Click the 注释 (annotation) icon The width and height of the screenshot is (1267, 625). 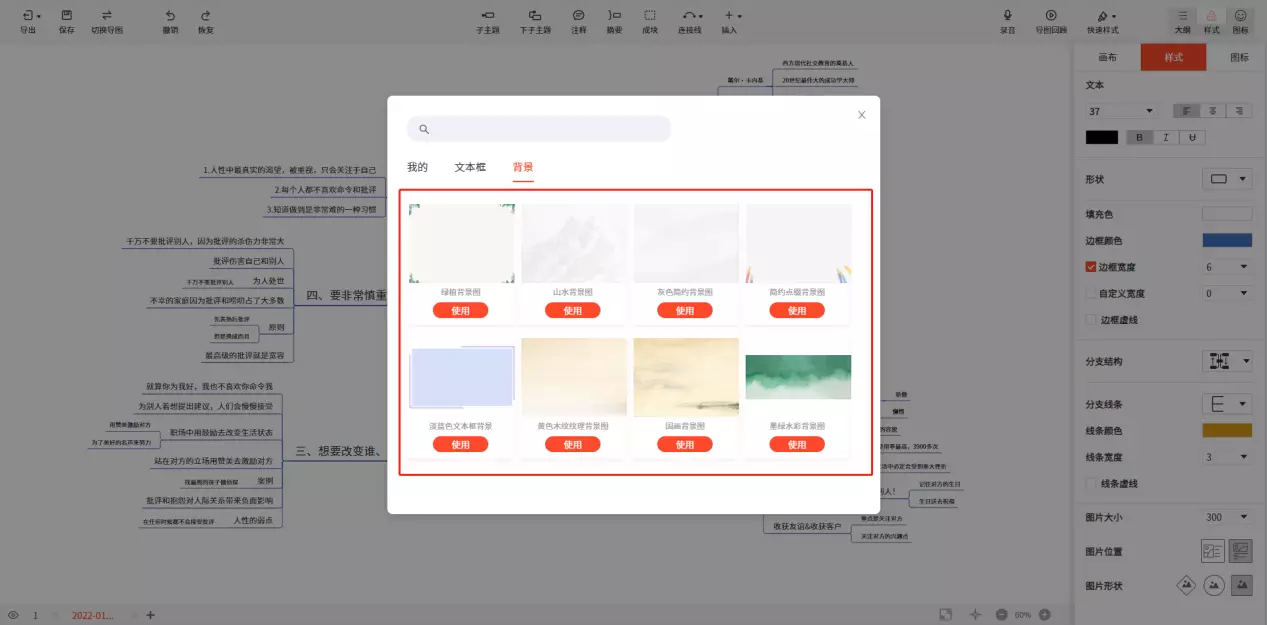pyautogui.click(x=578, y=16)
